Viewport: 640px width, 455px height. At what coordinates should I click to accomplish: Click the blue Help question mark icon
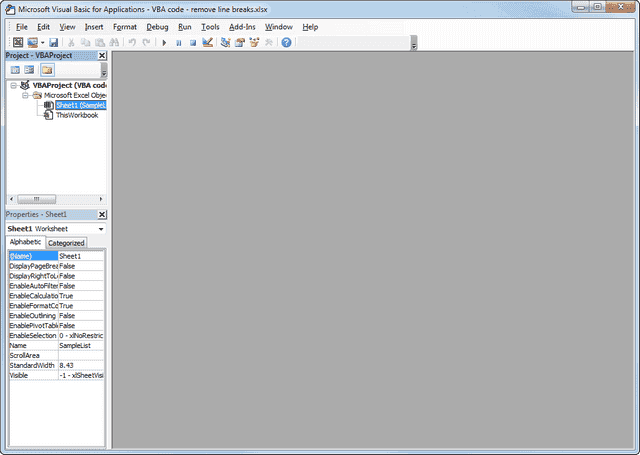coord(286,43)
